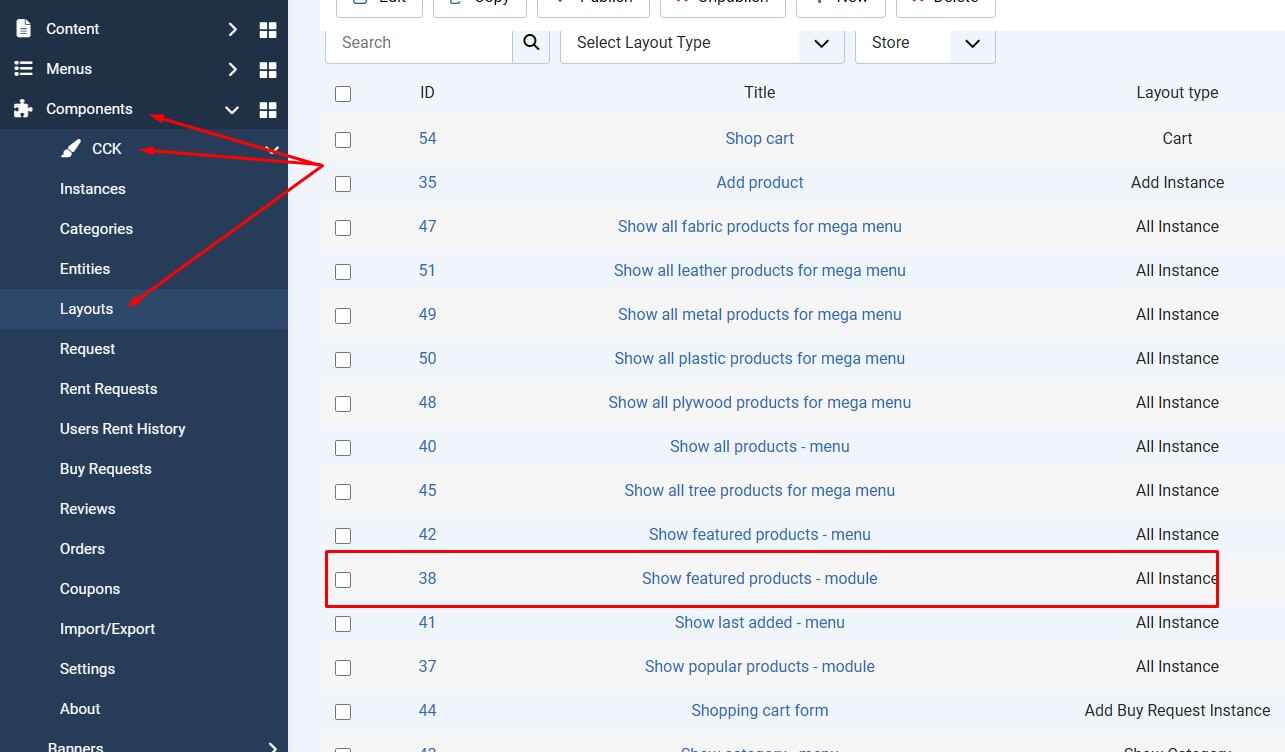The width and height of the screenshot is (1285, 752).
Task: Click the search magnifier icon button
Action: (531, 43)
